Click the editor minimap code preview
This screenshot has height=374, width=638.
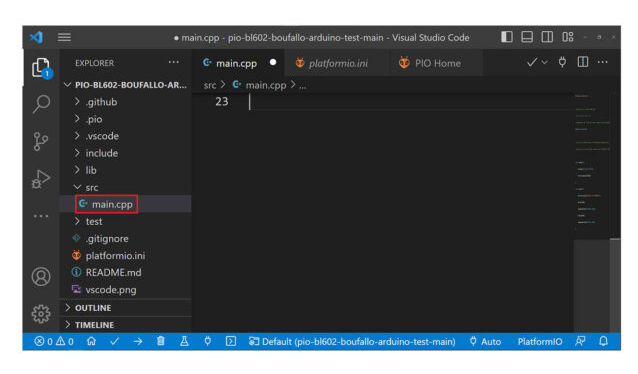tap(591, 163)
